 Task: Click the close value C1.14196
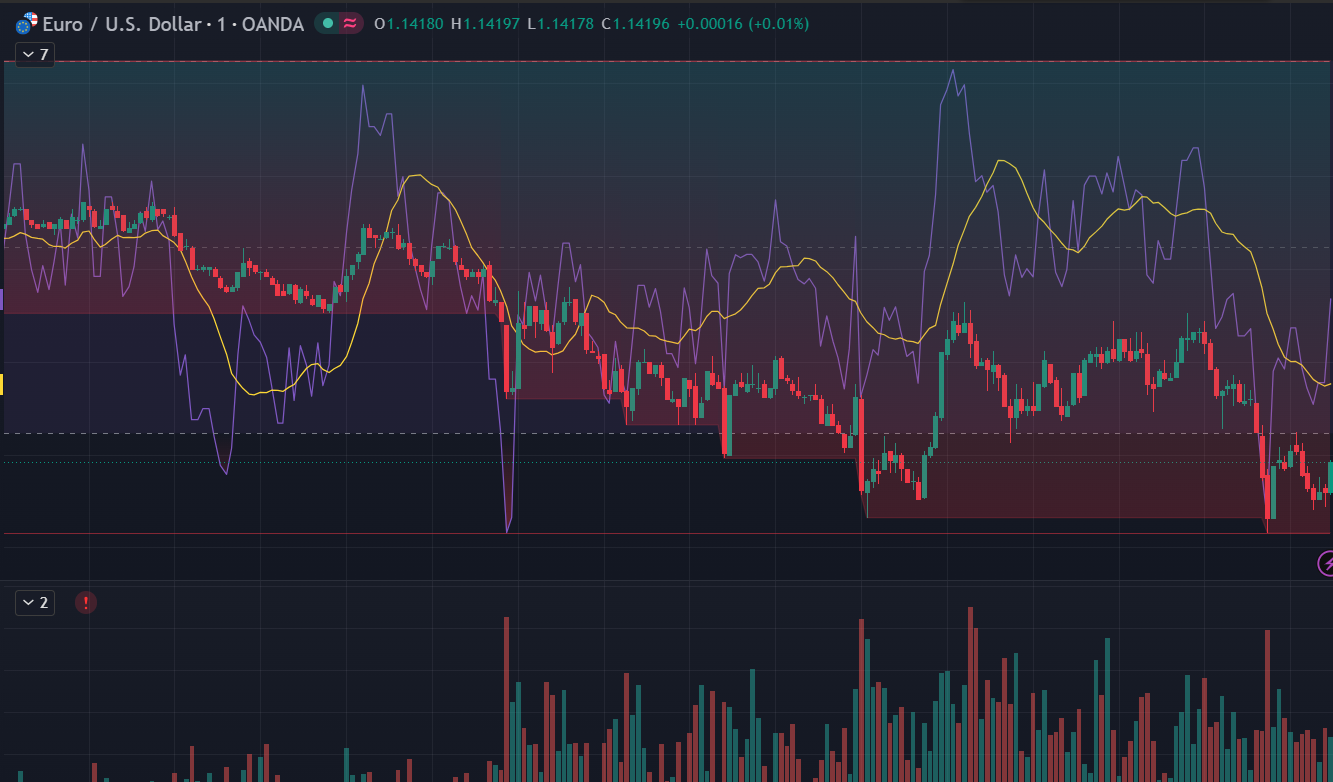tap(635, 24)
